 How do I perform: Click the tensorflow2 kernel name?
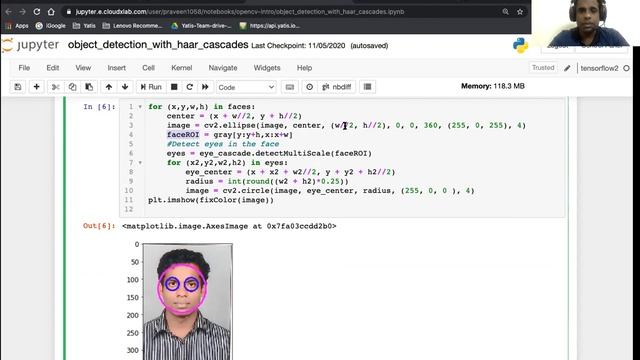(x=599, y=68)
